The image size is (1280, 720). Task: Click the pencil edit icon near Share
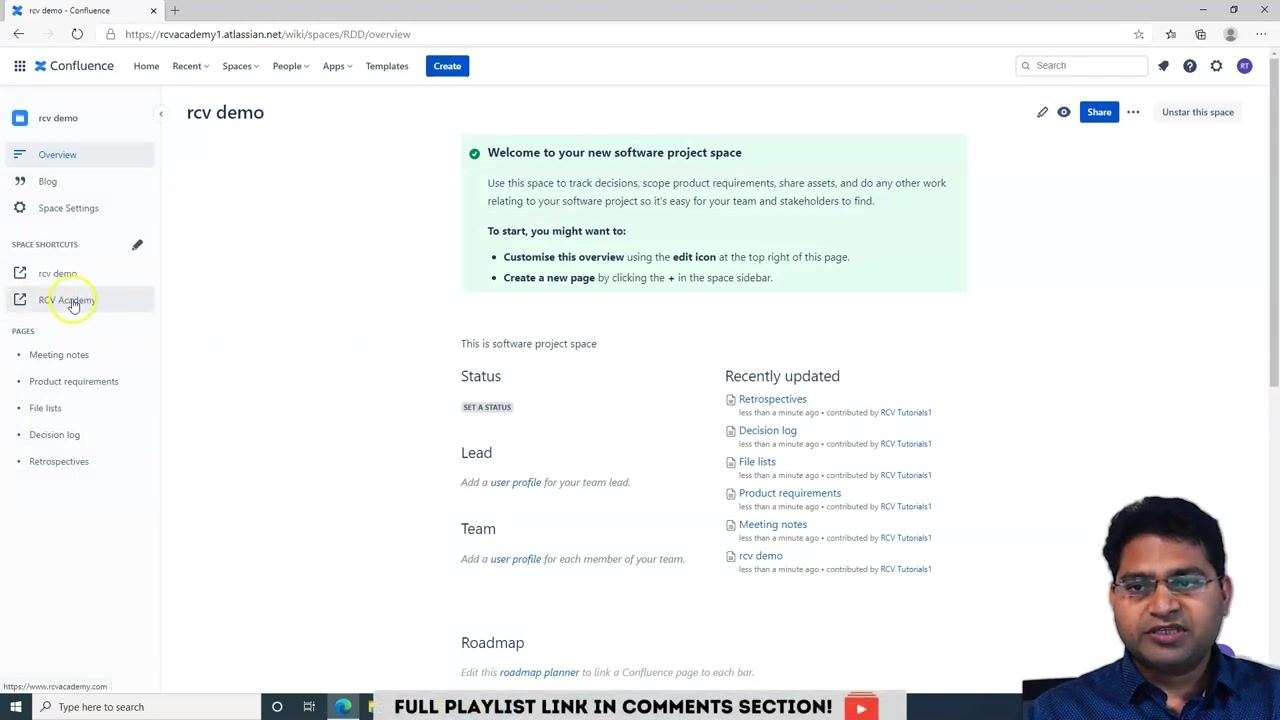(1042, 112)
